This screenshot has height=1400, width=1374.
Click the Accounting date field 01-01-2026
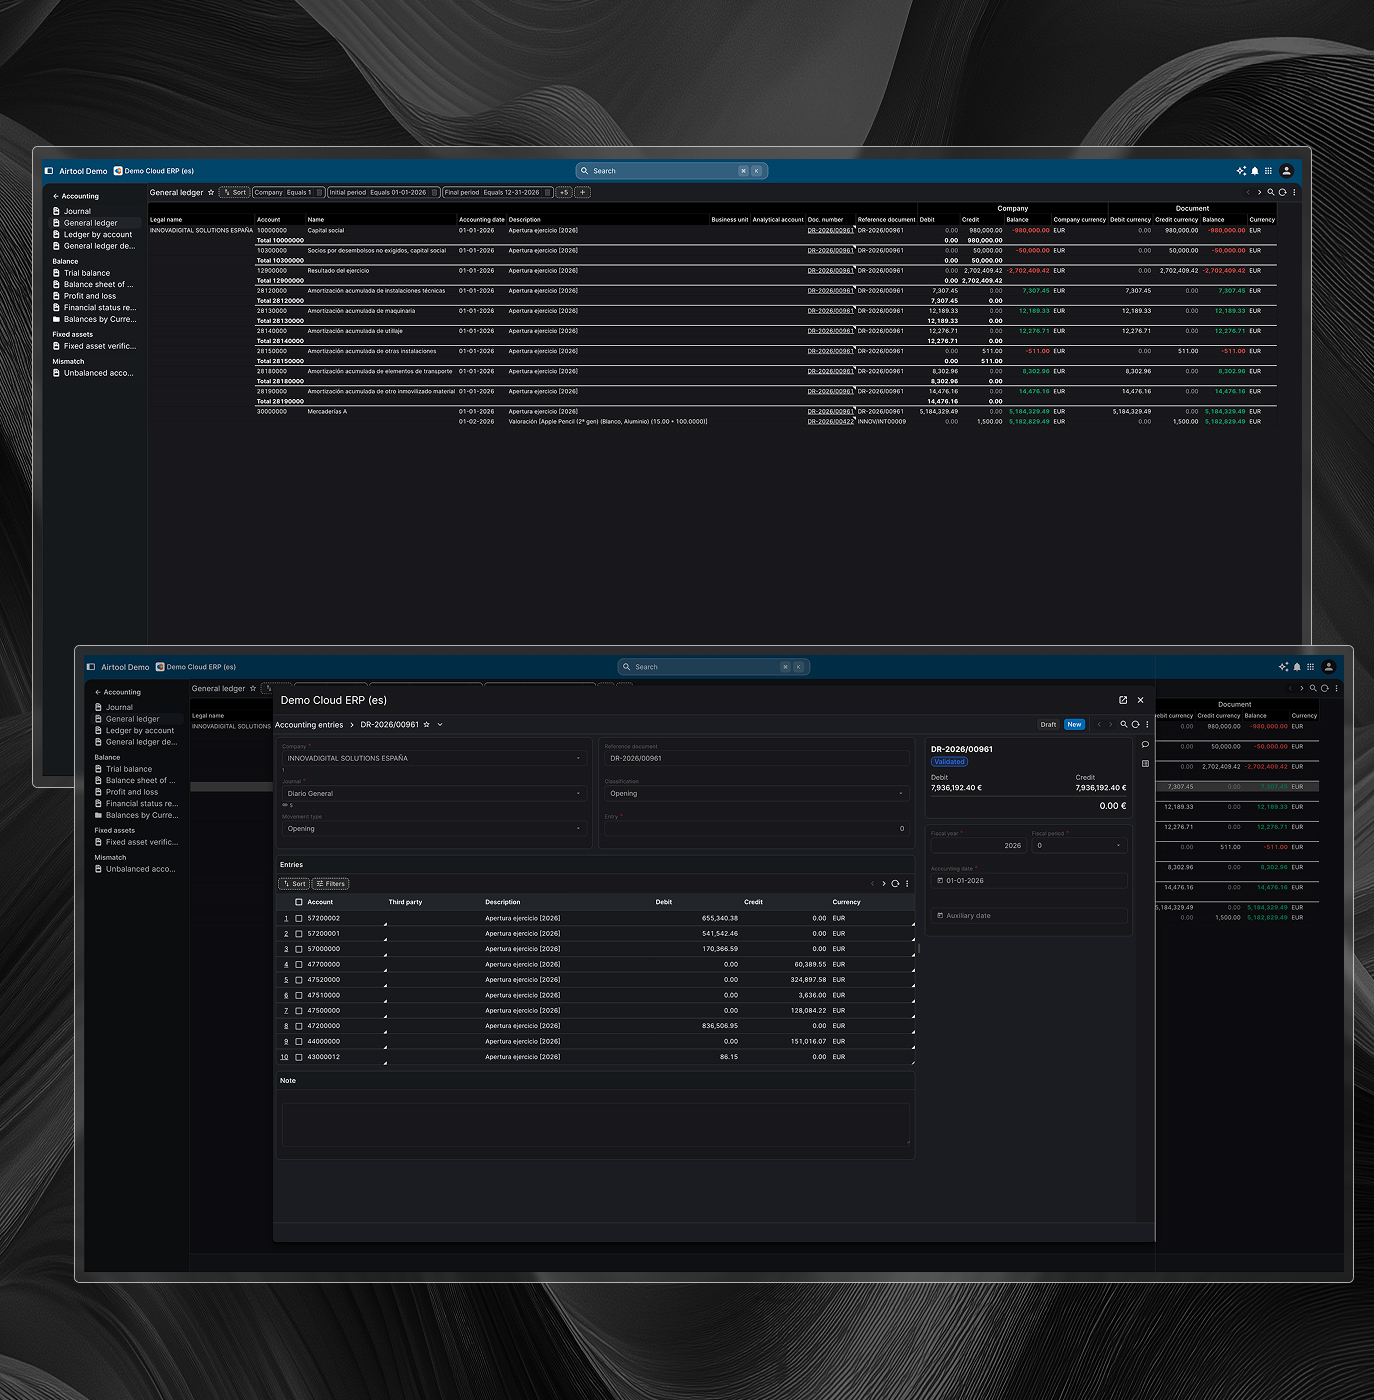click(1029, 881)
